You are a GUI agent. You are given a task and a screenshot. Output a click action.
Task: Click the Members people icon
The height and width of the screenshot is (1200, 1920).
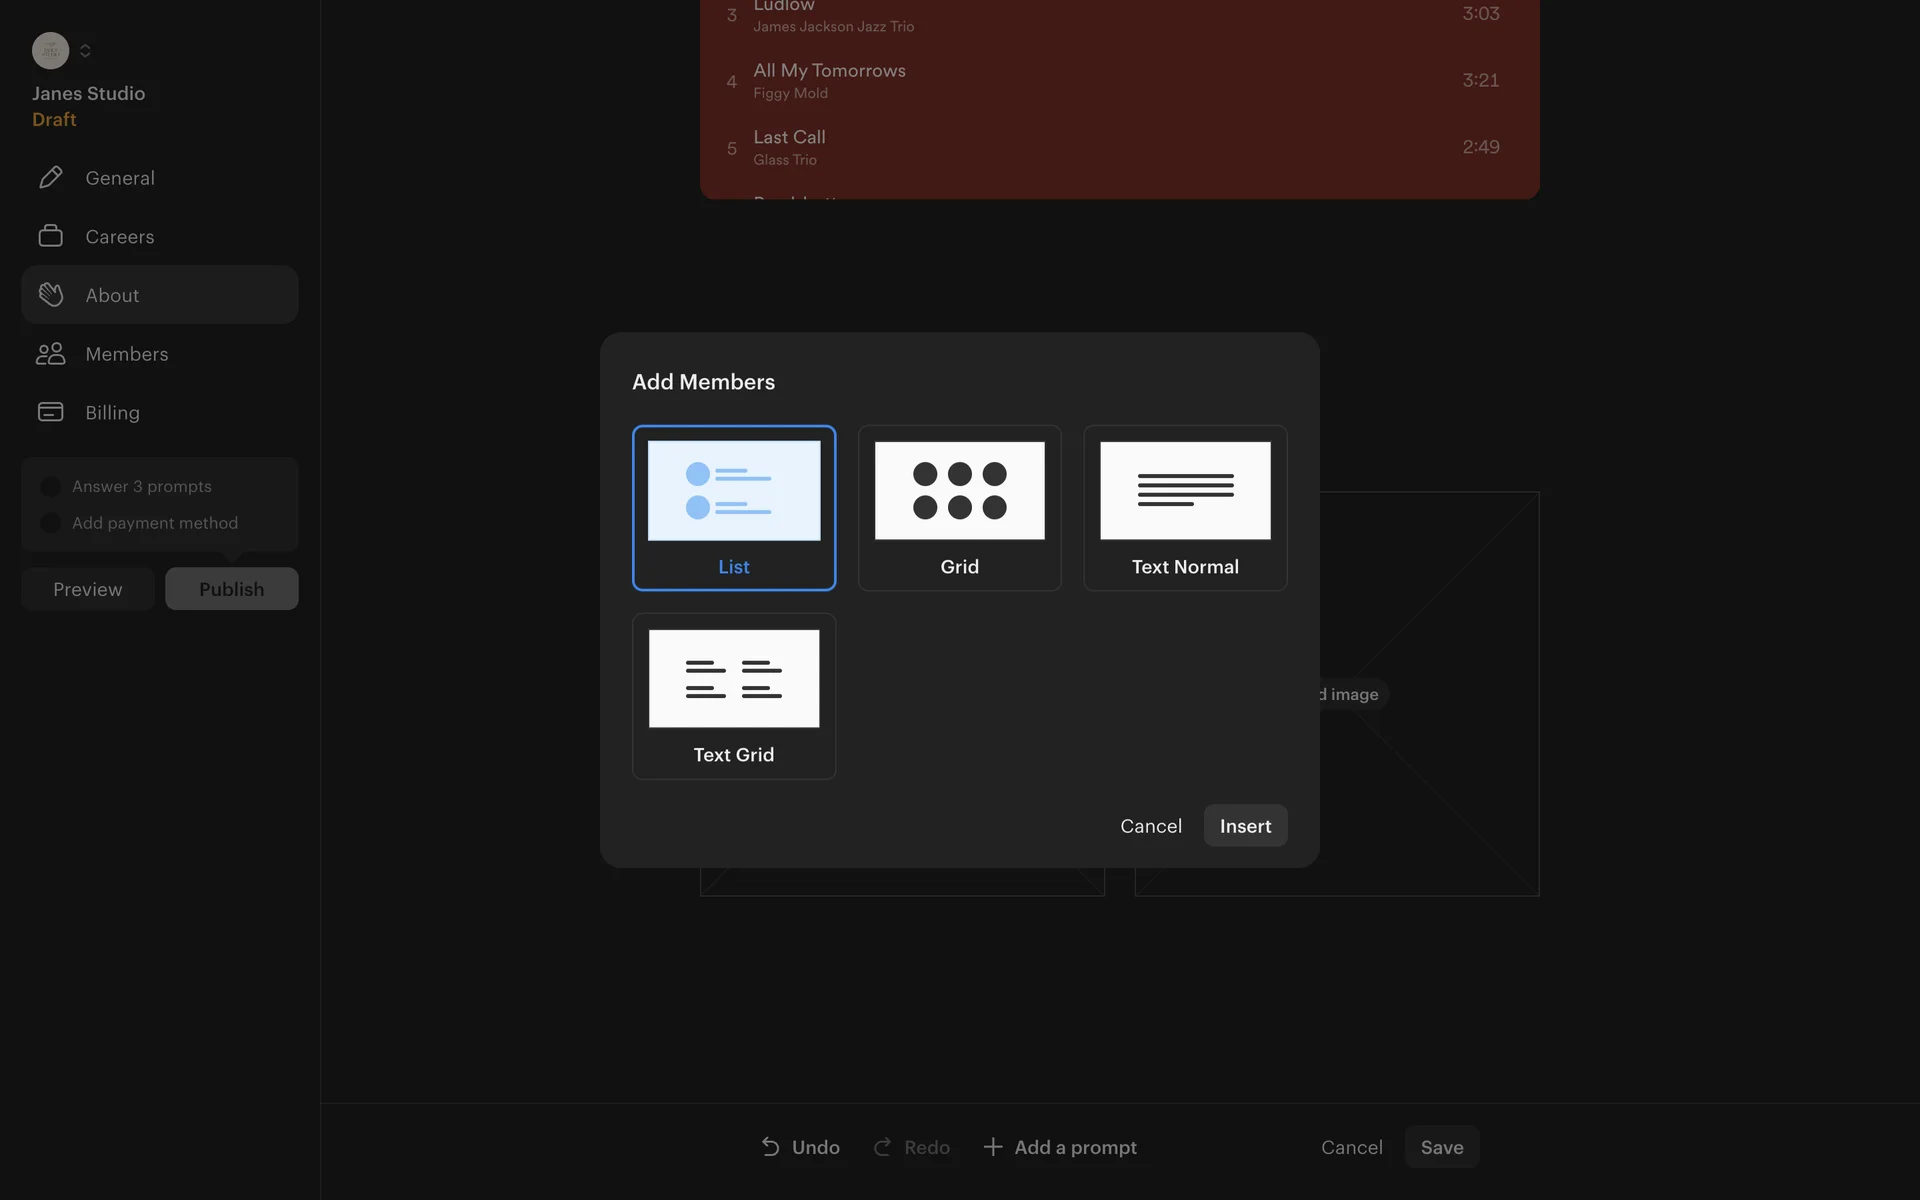pos(50,354)
